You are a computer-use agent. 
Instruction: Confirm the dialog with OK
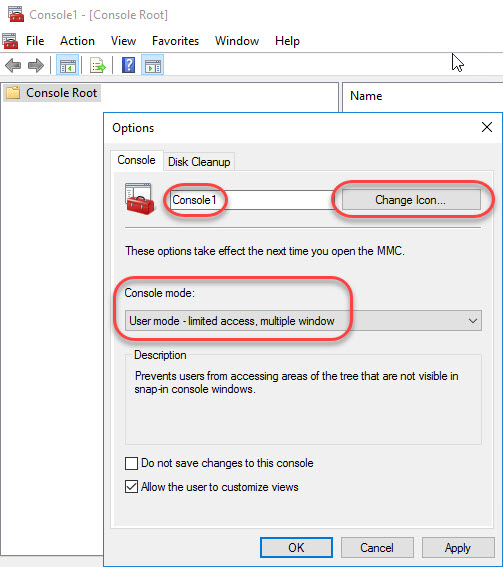(296, 547)
